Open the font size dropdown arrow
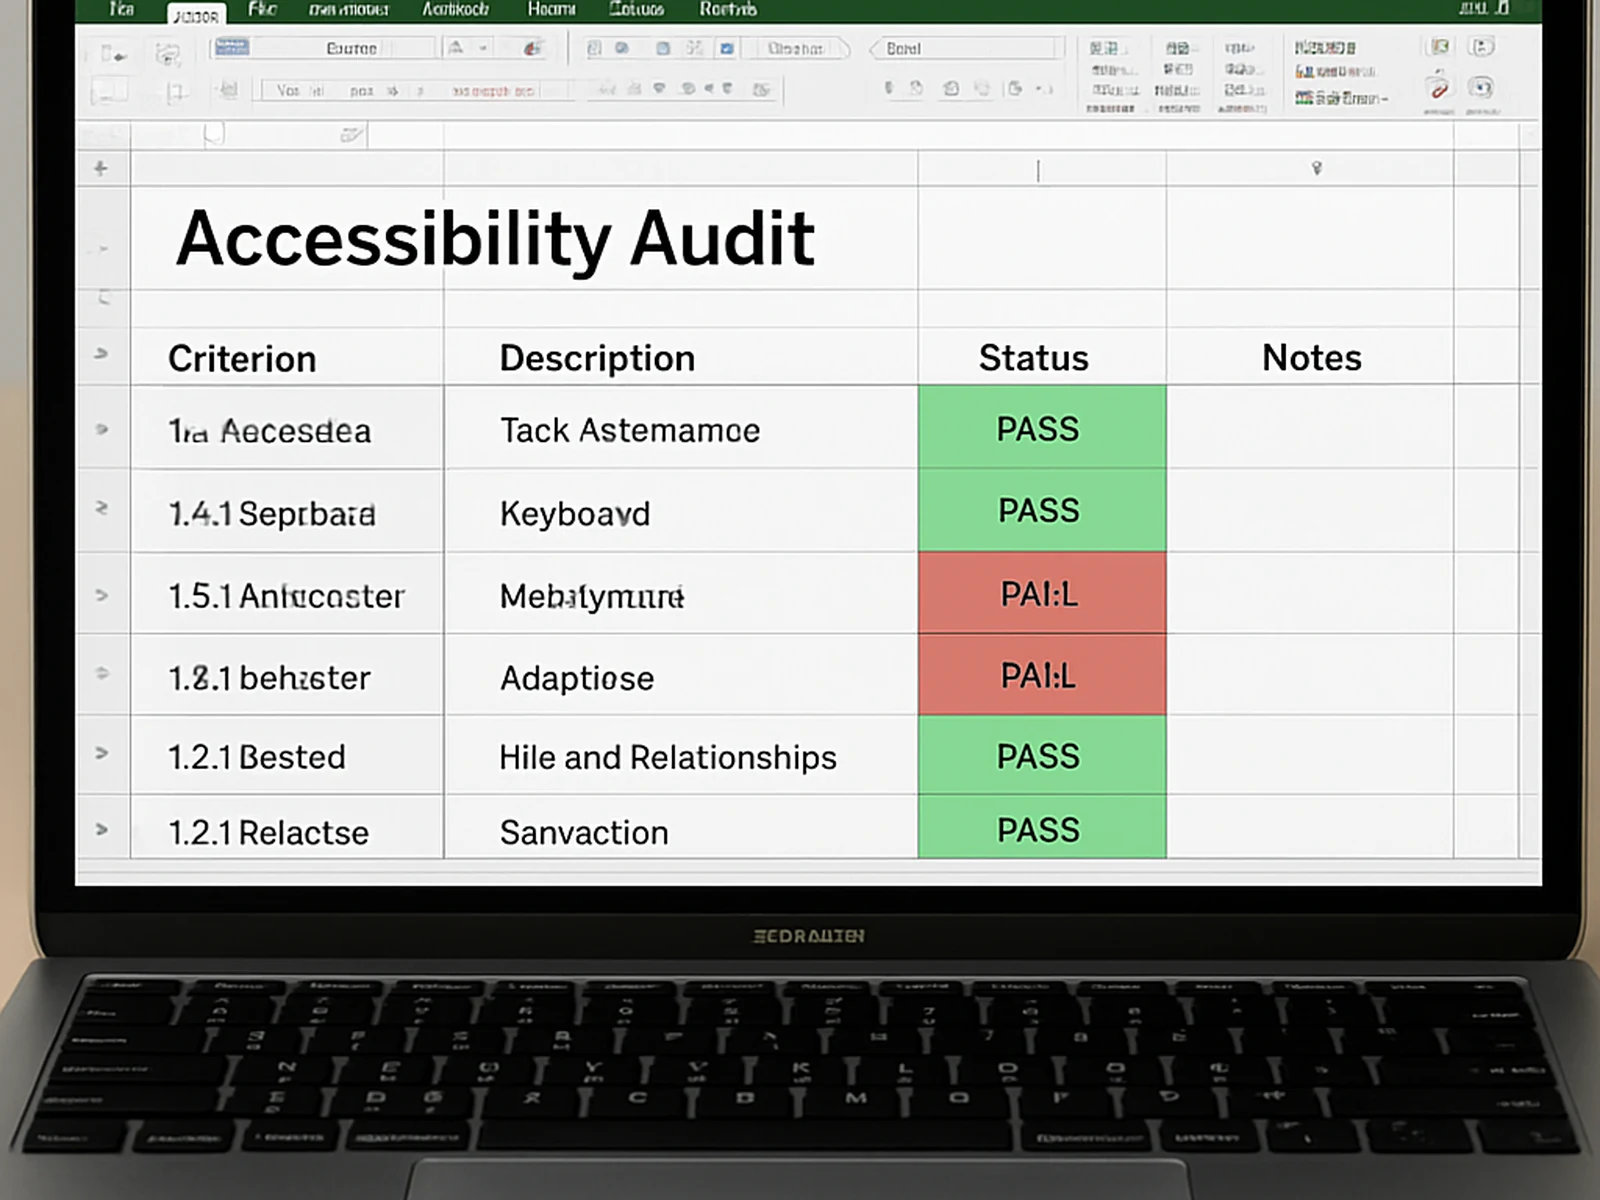The height and width of the screenshot is (1200, 1600). click(x=483, y=45)
